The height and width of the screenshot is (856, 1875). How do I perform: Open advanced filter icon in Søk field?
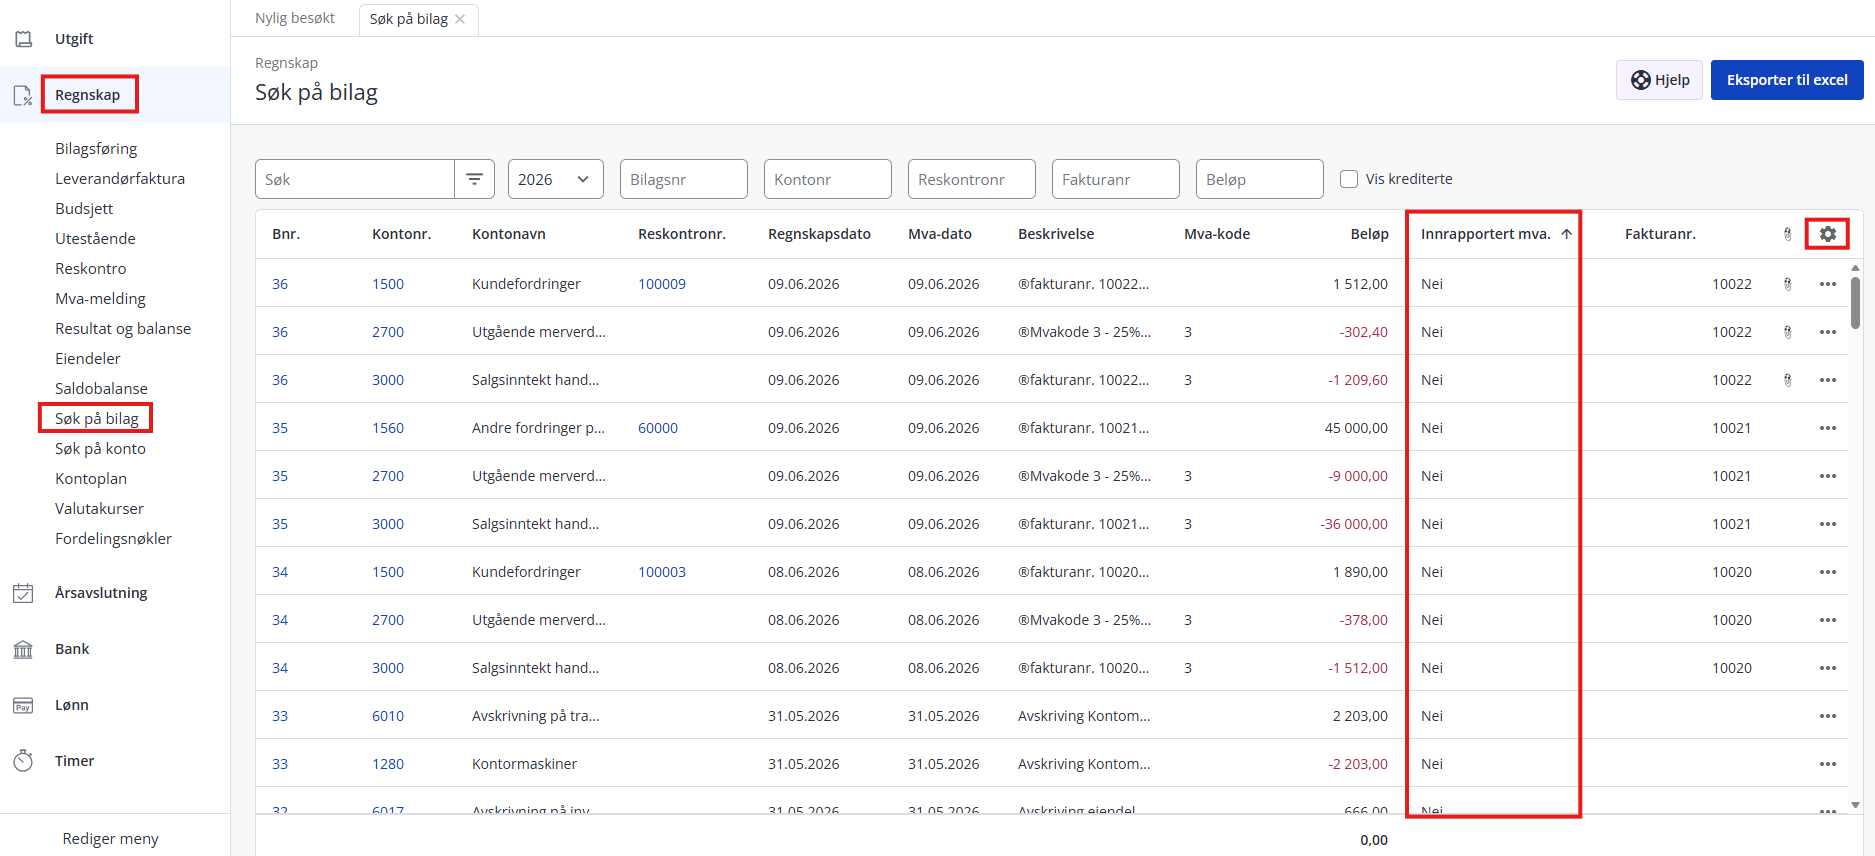click(474, 179)
